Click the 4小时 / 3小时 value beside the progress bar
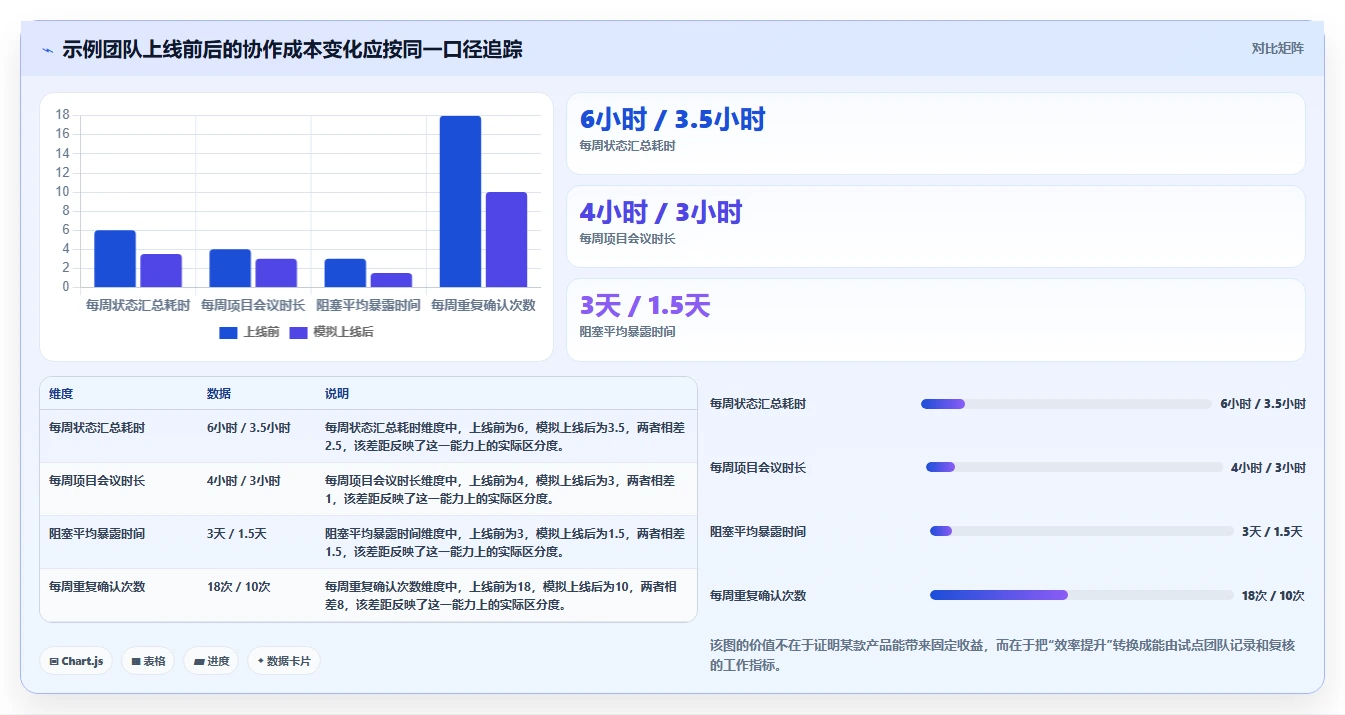 [x=1268, y=468]
